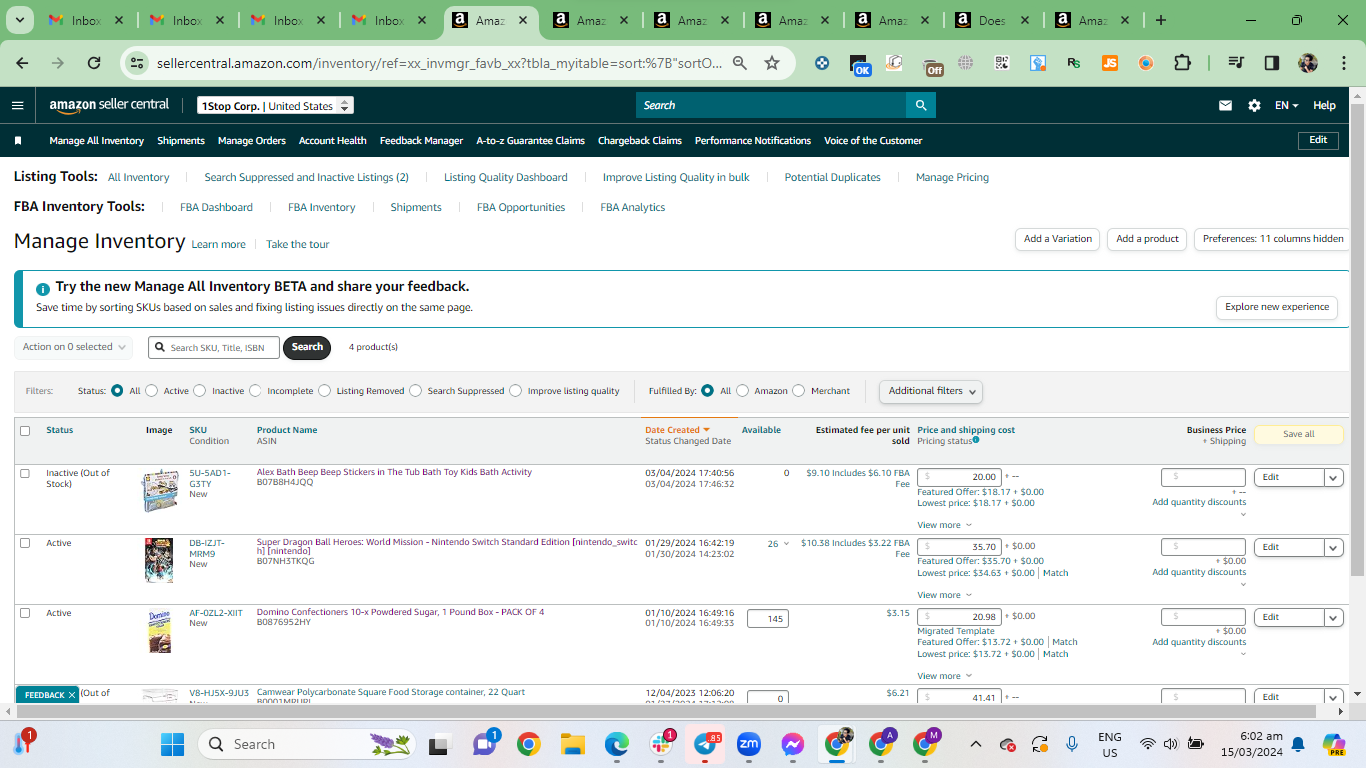Open the Action on 0 selected dropdown
The width and height of the screenshot is (1366, 768).
(74, 347)
